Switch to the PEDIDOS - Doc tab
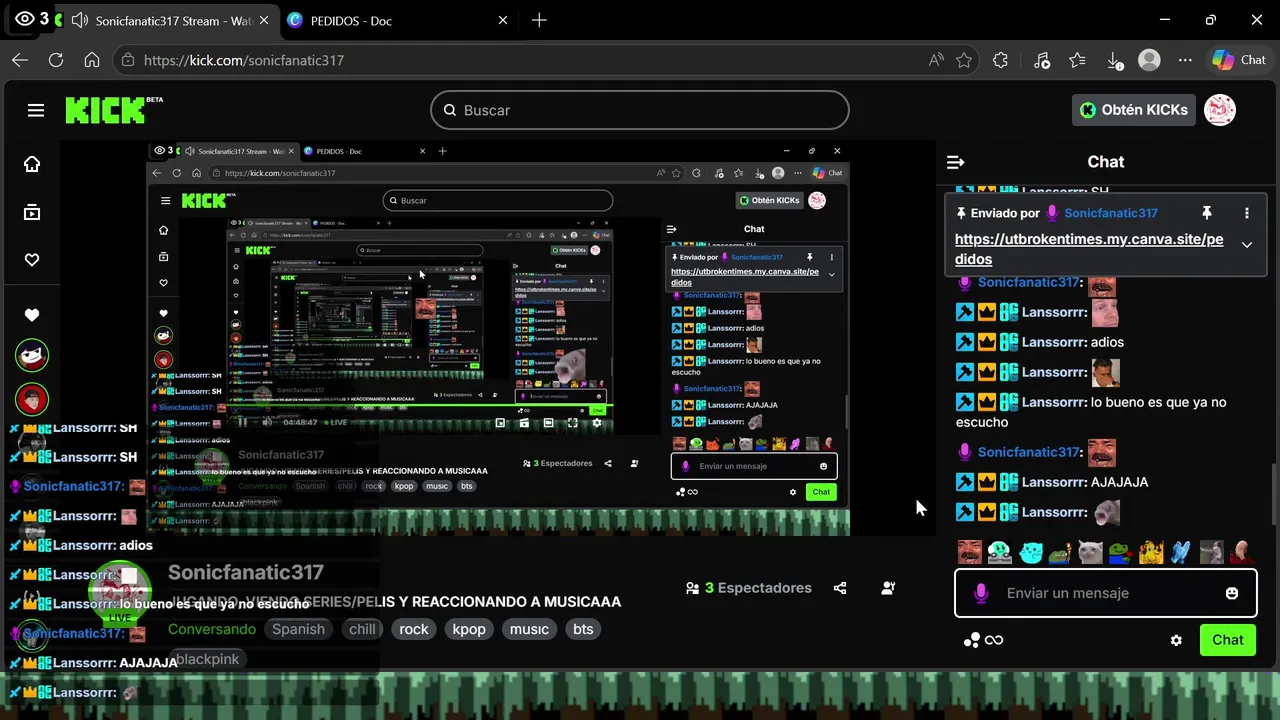 pos(351,20)
